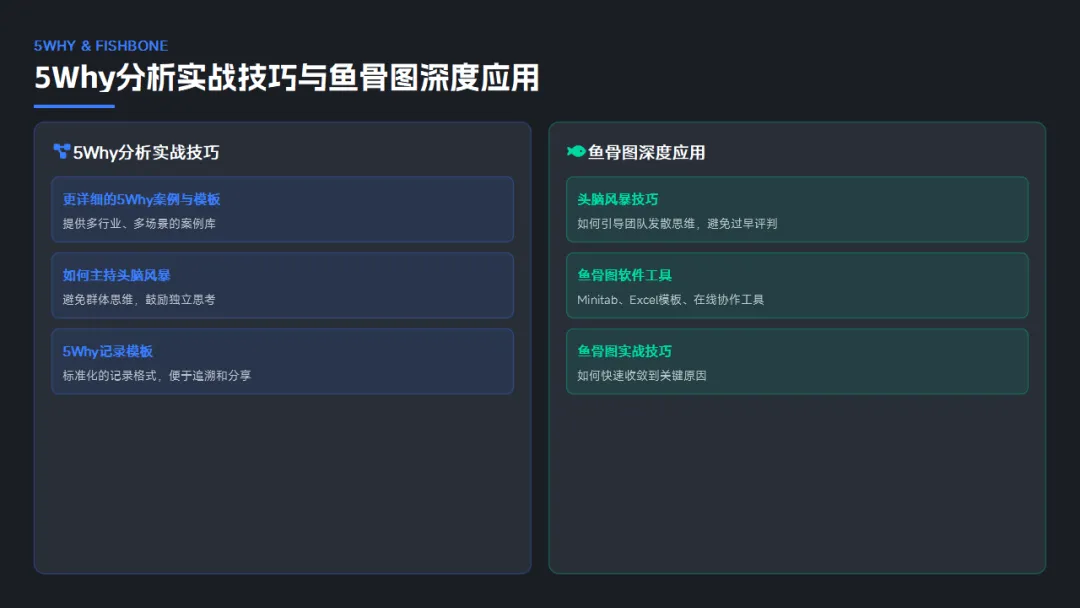Click the "鱼骨图实战技巧" card title
The height and width of the screenshot is (608, 1080).
point(625,351)
